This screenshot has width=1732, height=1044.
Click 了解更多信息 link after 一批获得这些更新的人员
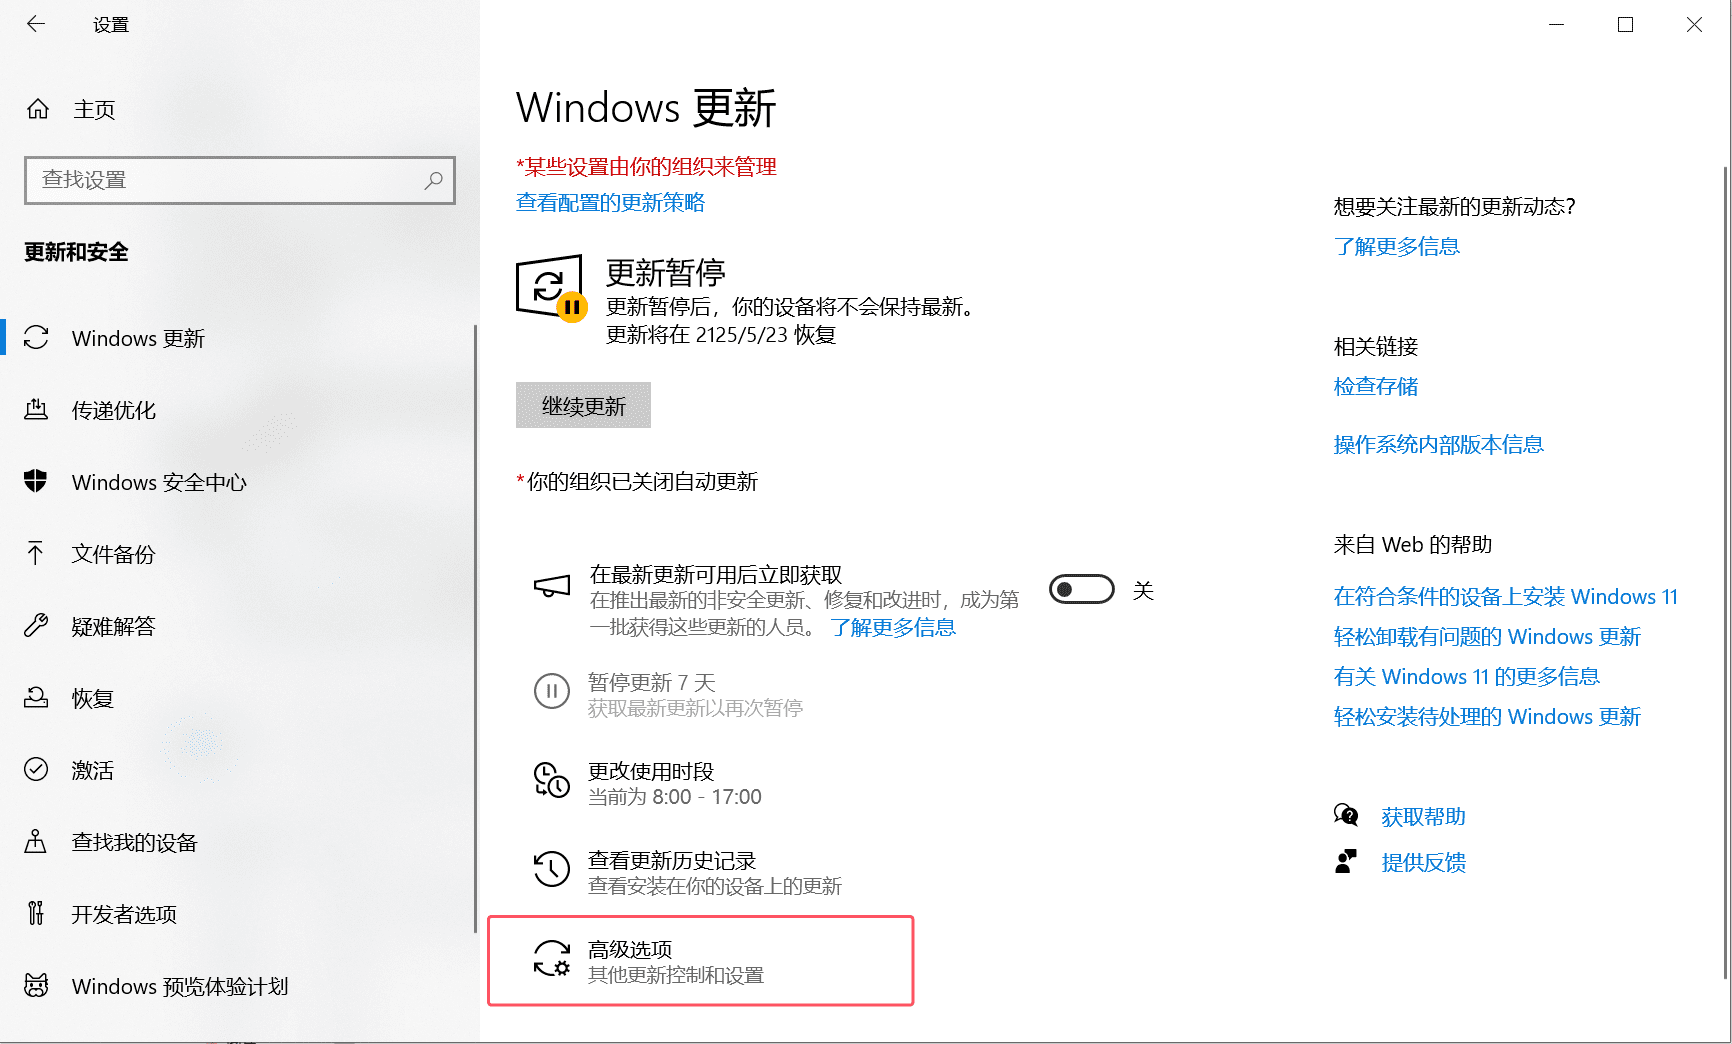[x=892, y=627]
